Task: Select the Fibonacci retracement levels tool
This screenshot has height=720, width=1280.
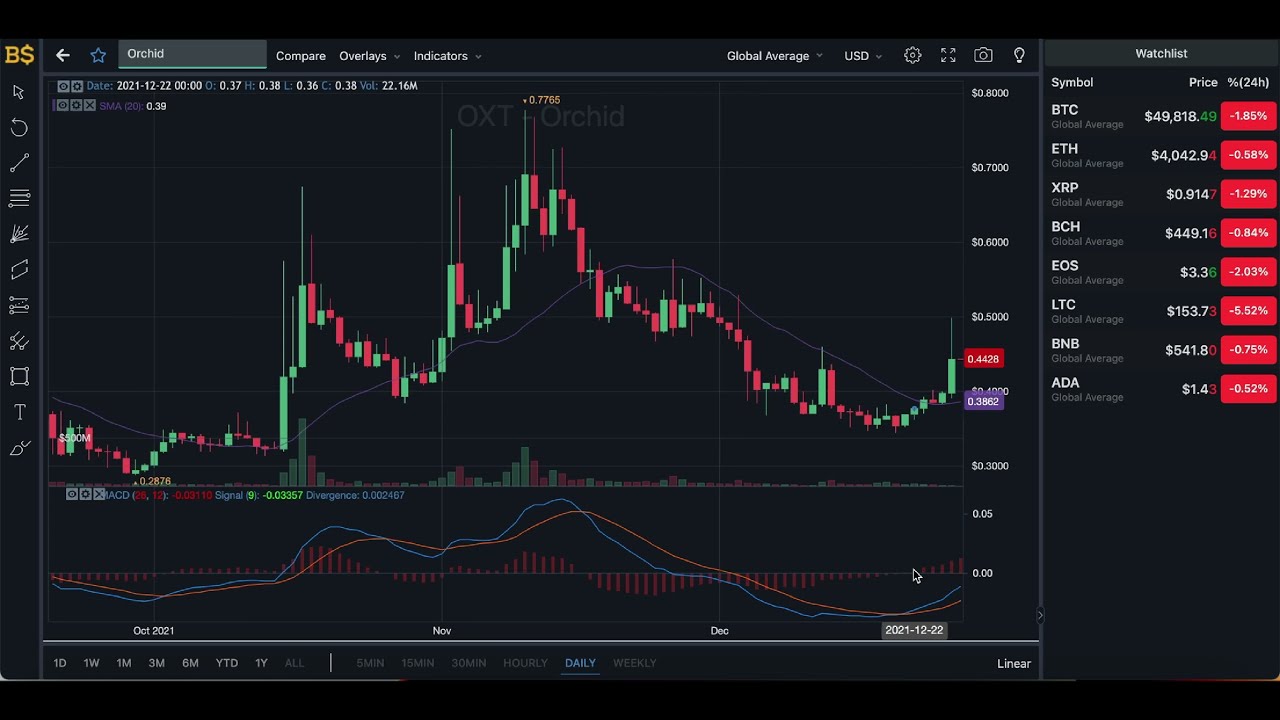Action: click(19, 306)
